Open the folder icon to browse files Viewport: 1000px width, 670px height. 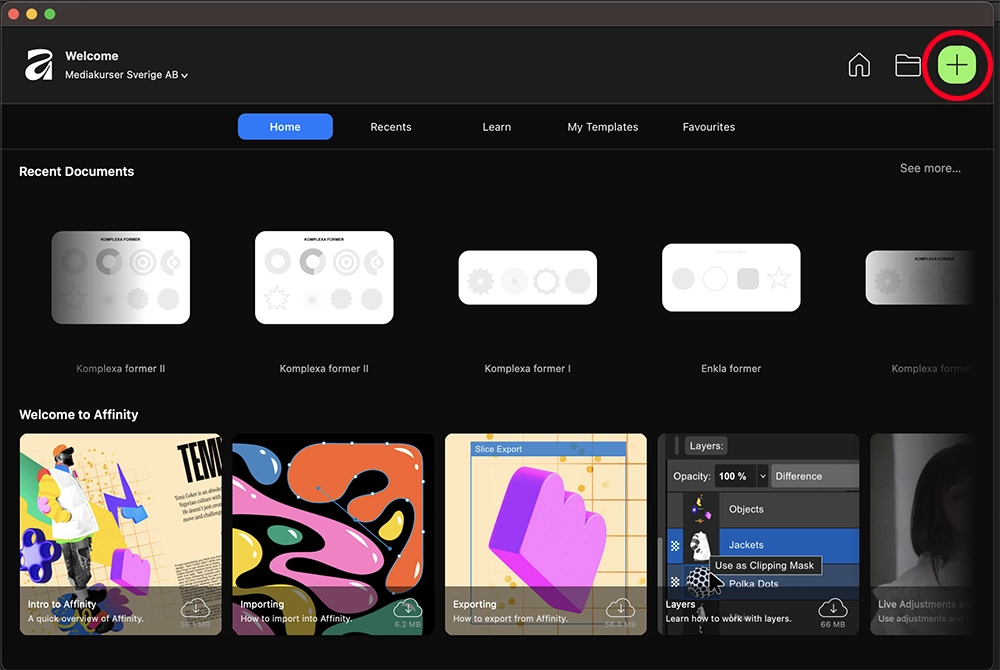tap(908, 65)
